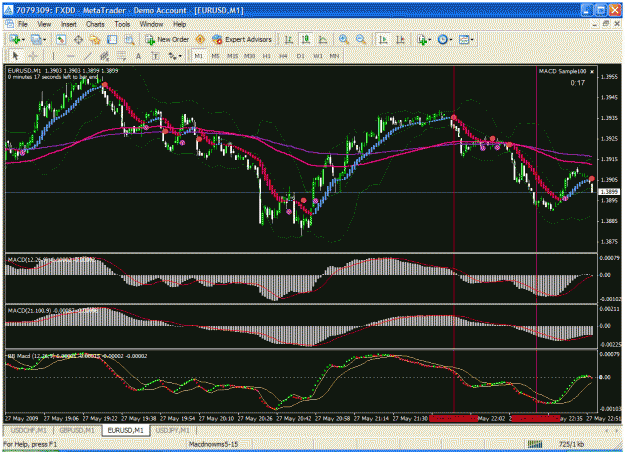Click the Profiles icon in toolbar
Image resolution: width=625 pixels, height=452 pixels.
pos(36,39)
